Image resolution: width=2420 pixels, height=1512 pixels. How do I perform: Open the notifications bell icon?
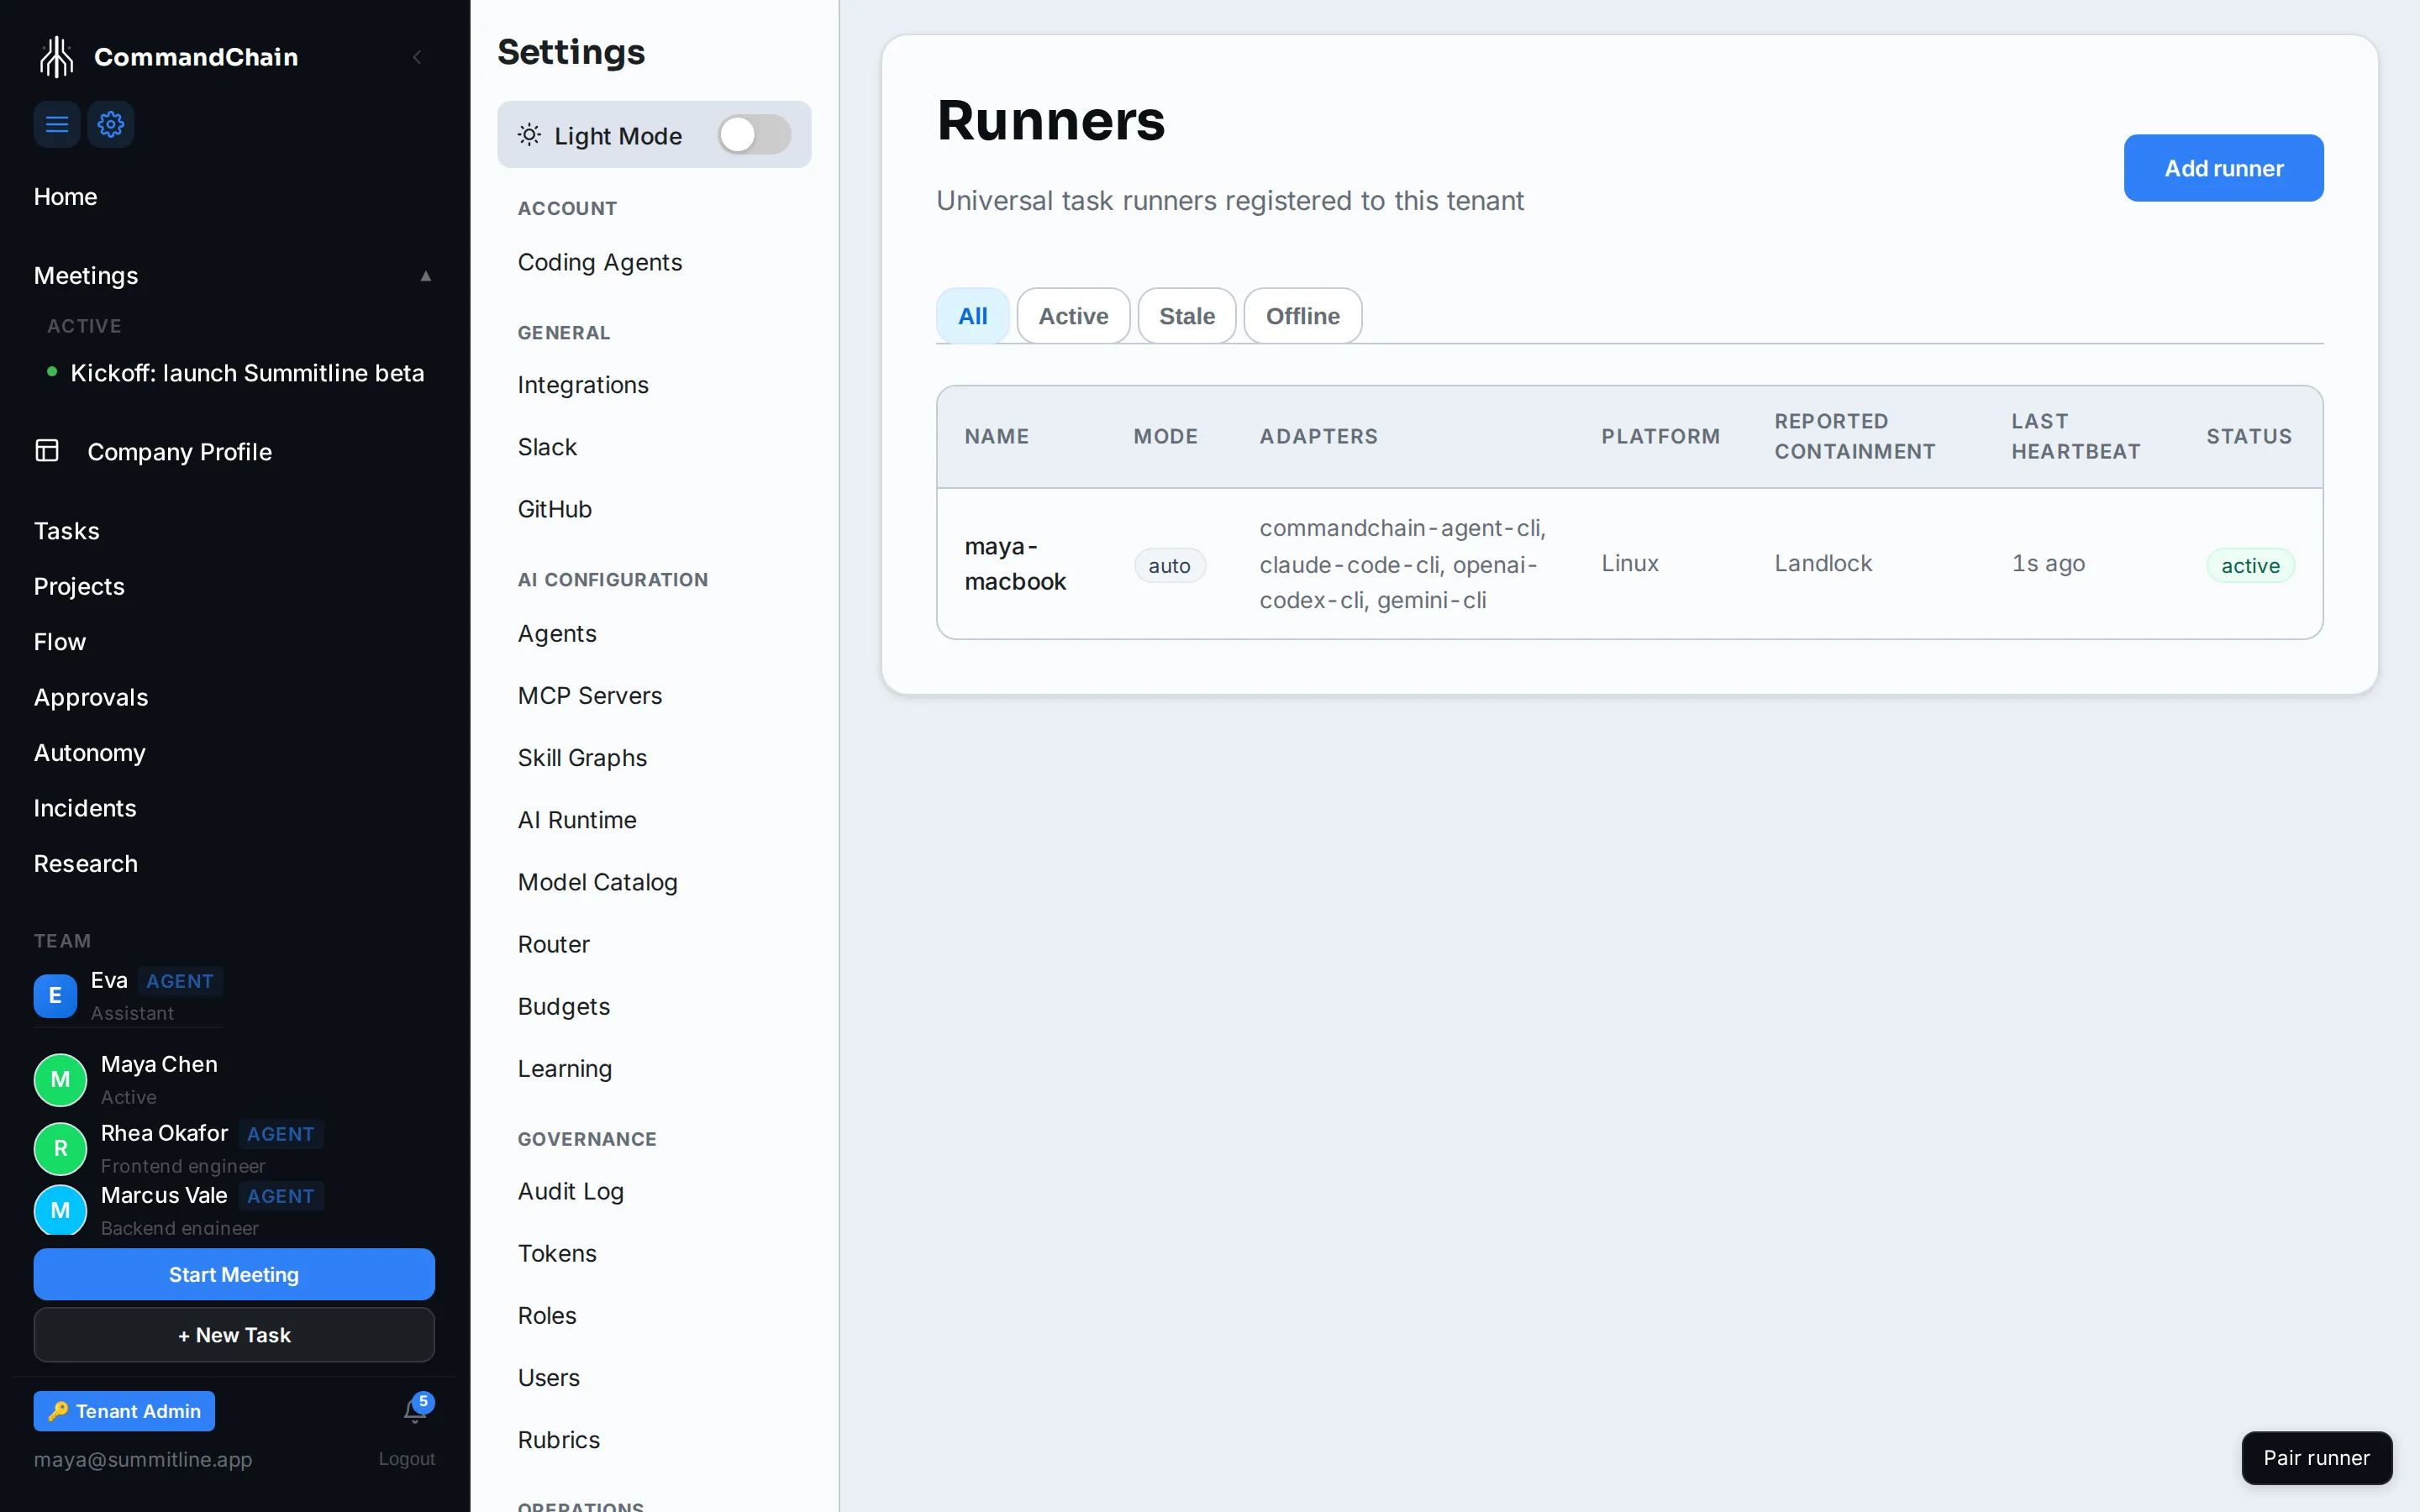[x=415, y=1411]
